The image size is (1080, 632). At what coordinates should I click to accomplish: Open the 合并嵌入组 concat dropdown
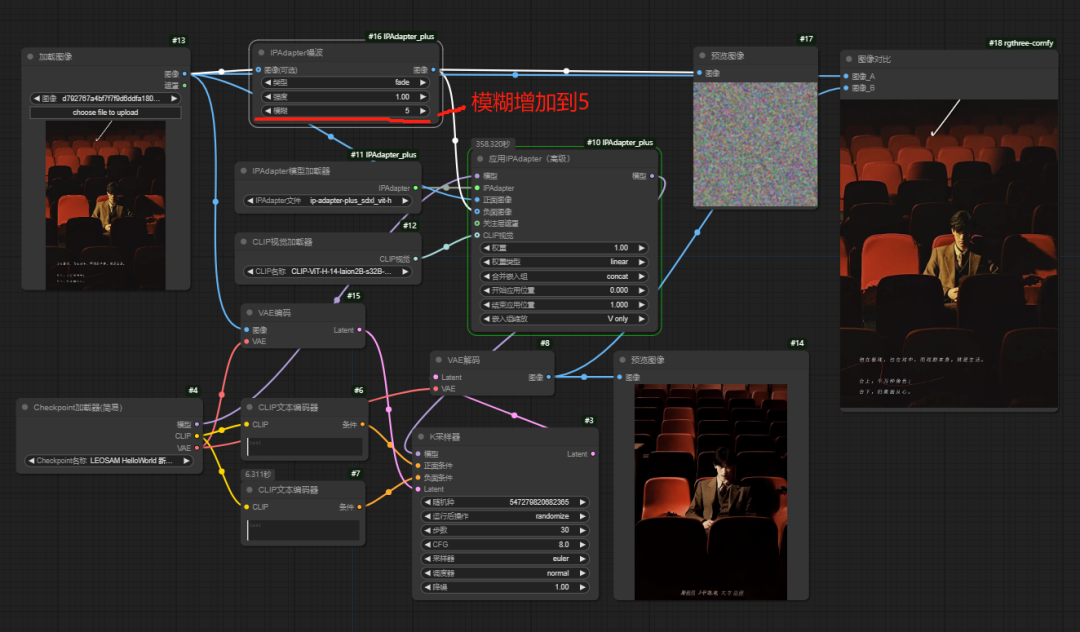(564, 276)
